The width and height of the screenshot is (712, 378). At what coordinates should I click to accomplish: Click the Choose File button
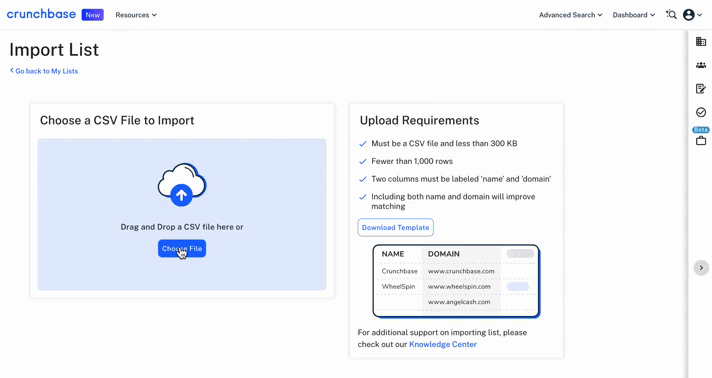[182, 249]
